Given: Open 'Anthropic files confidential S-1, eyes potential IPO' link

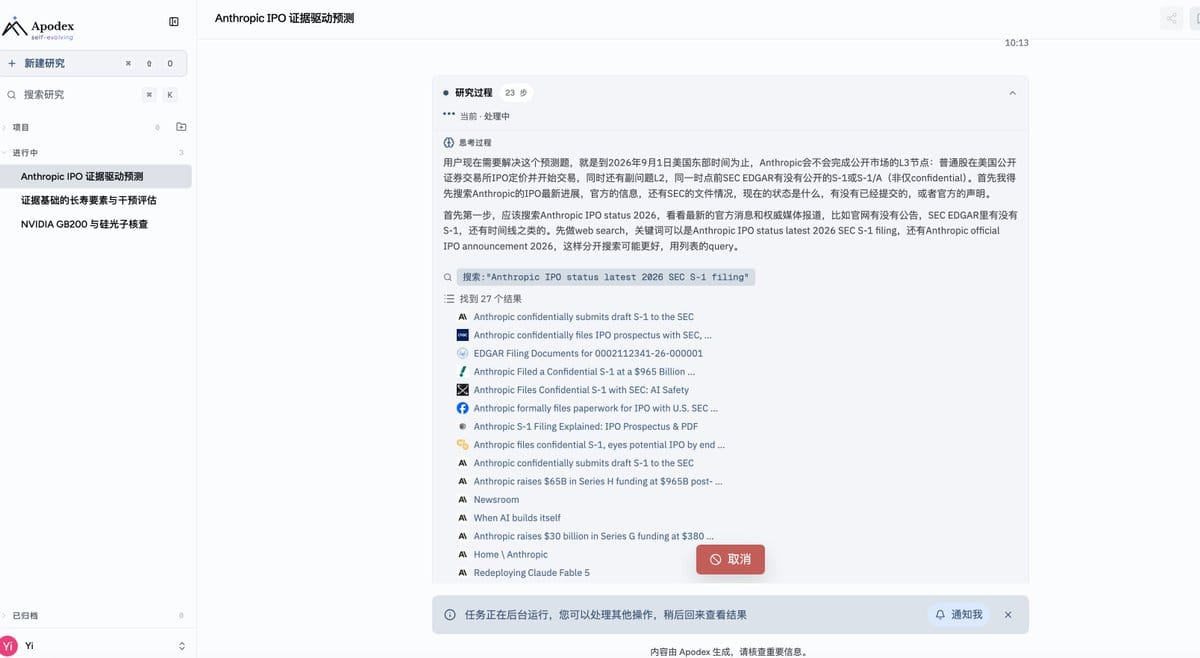Looking at the screenshot, I should 599,445.
